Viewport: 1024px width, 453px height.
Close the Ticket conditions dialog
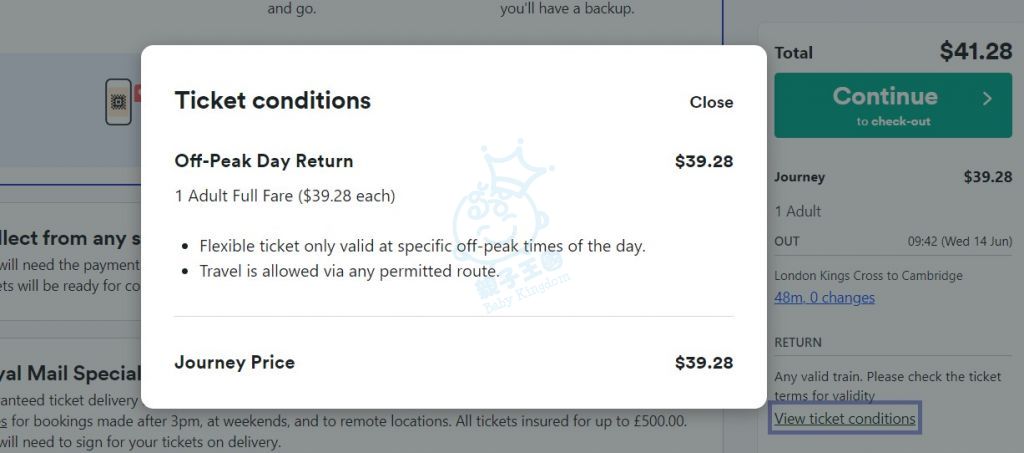pyautogui.click(x=711, y=102)
